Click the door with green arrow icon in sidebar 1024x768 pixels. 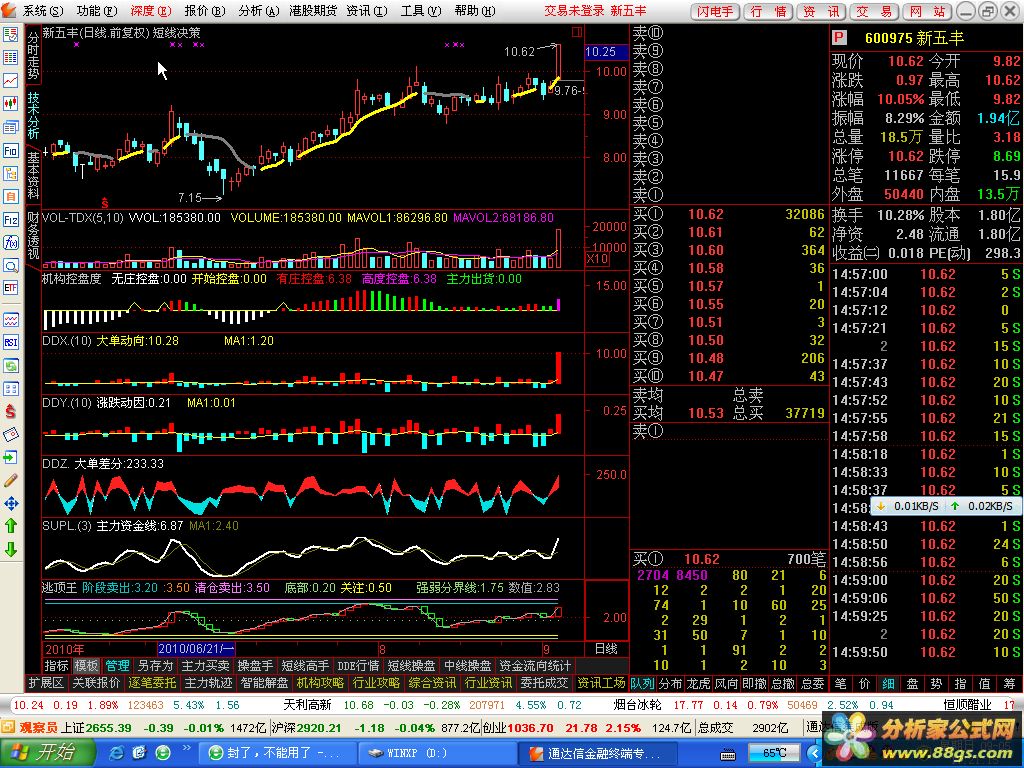10,457
